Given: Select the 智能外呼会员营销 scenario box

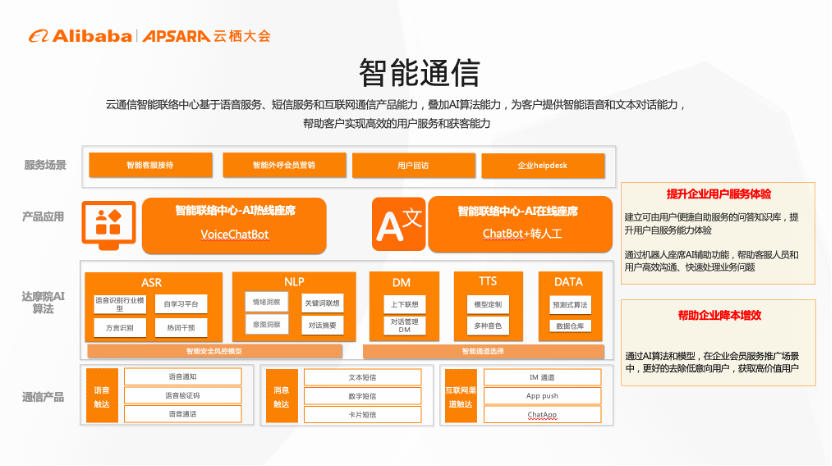Looking at the screenshot, I should (284, 165).
